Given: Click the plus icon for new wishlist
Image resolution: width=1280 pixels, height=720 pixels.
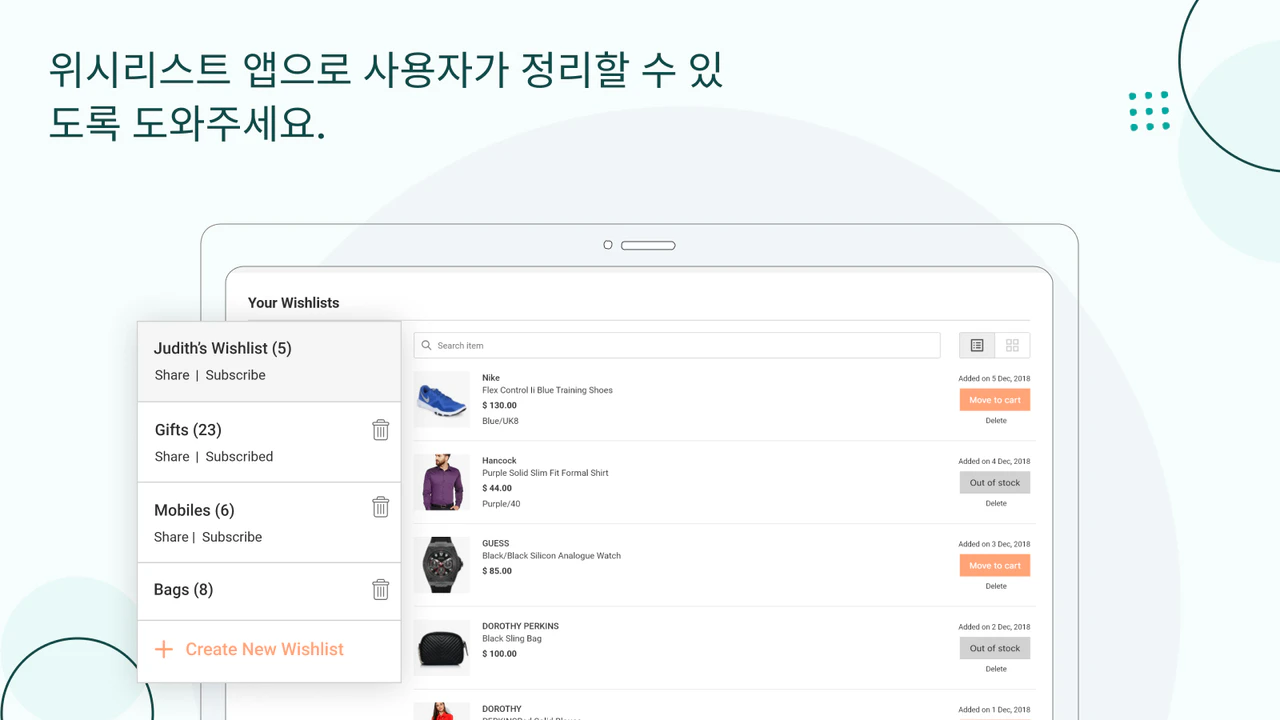Looking at the screenshot, I should click(x=163, y=650).
